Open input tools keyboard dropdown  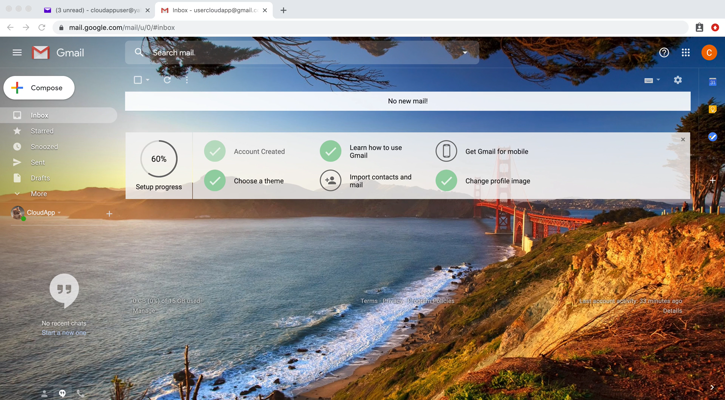click(651, 80)
